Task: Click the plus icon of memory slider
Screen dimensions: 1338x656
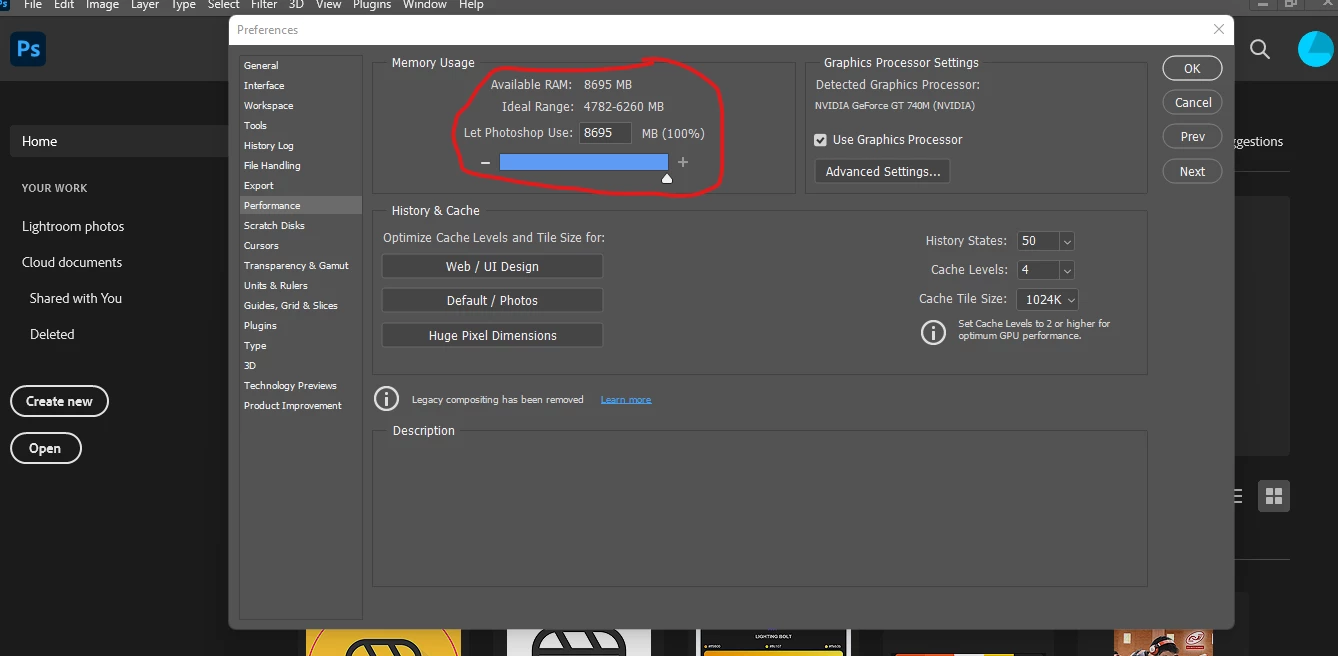Action: click(683, 162)
